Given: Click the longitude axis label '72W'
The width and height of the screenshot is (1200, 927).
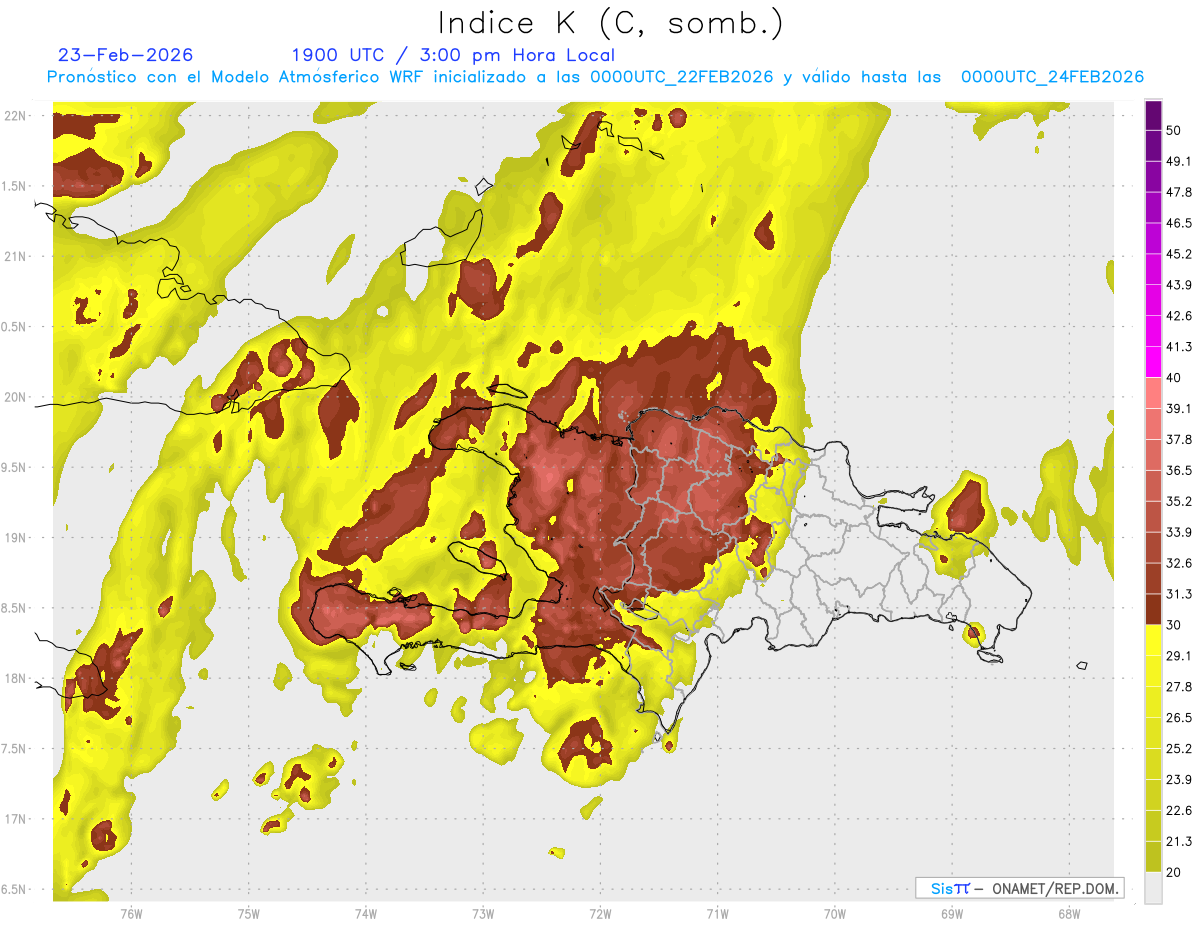Looking at the screenshot, I should pos(600,913).
